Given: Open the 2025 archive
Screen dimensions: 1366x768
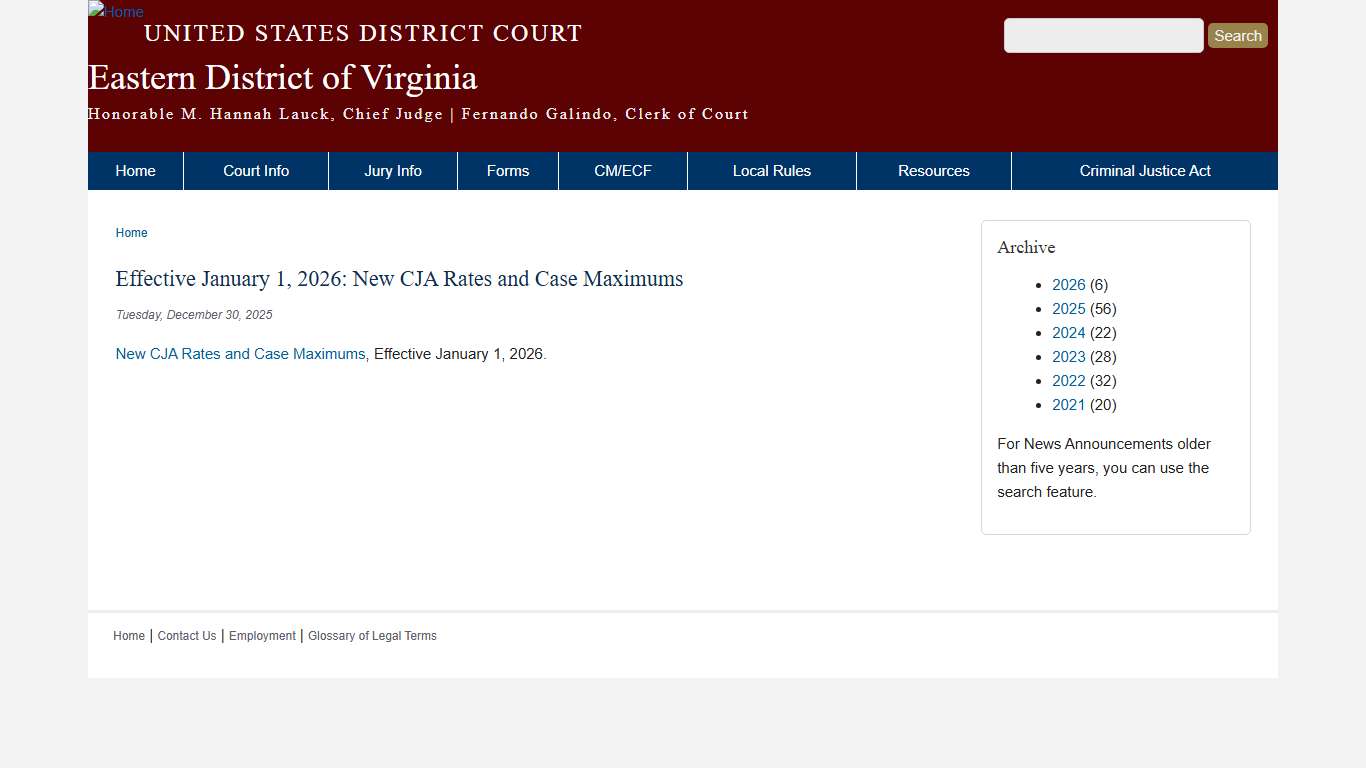Looking at the screenshot, I should [1068, 308].
